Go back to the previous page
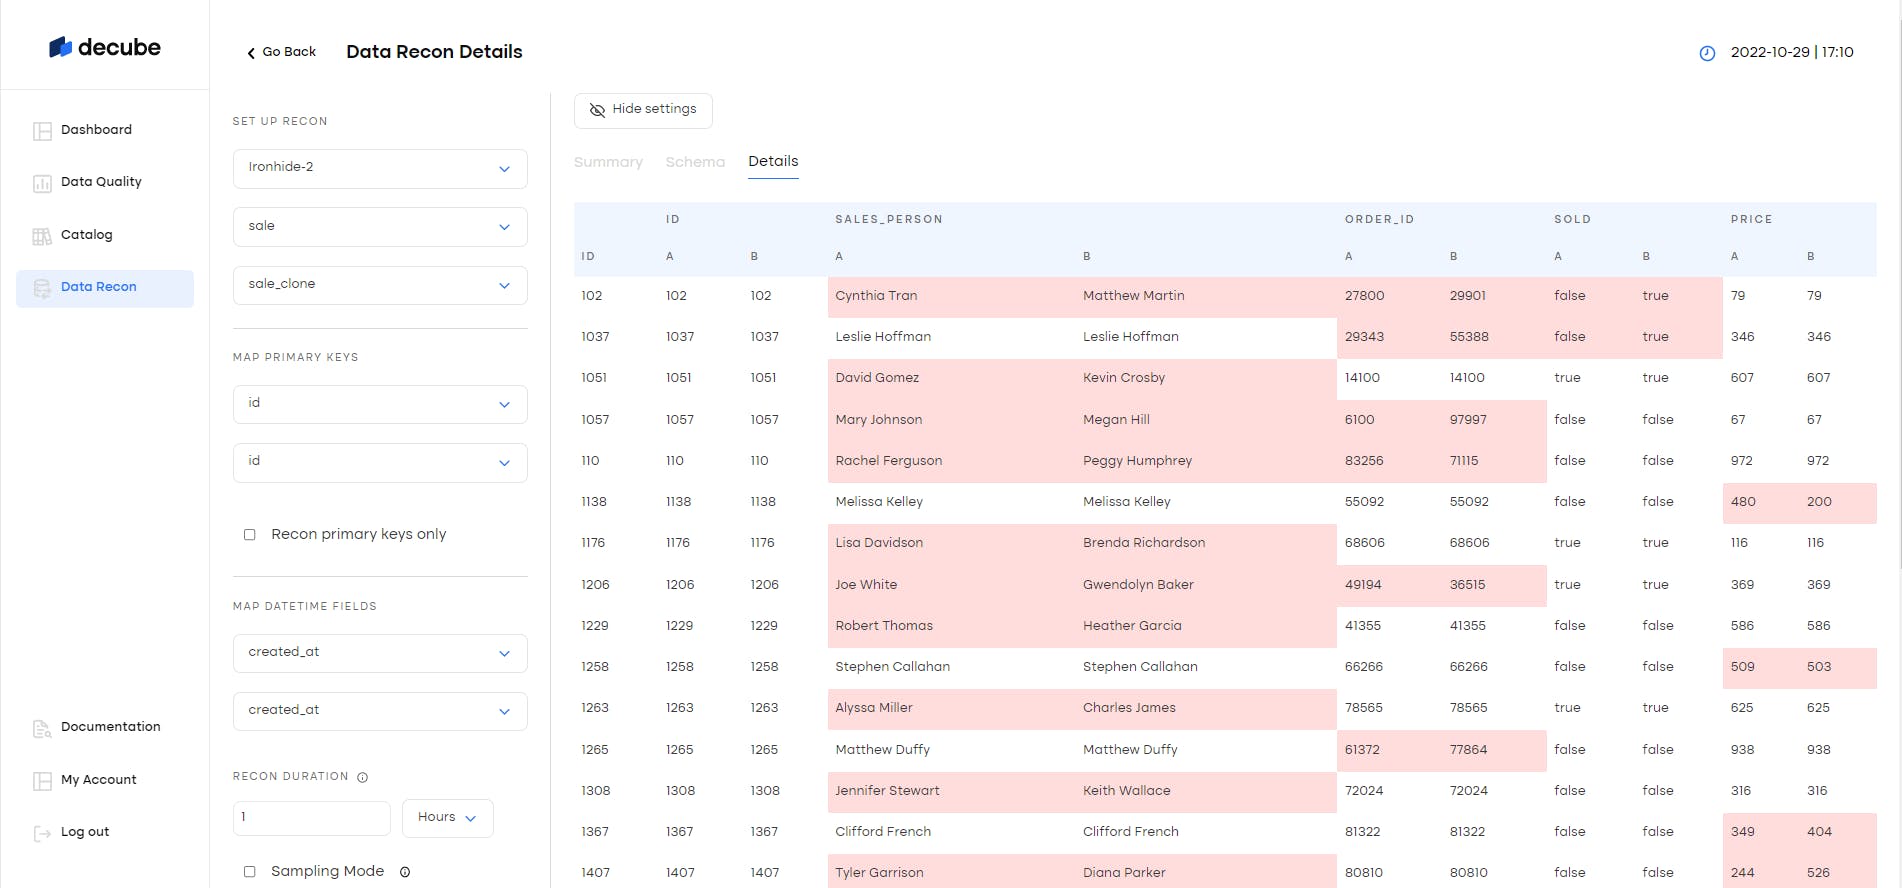Viewport: 1902px width, 888px height. [281, 52]
